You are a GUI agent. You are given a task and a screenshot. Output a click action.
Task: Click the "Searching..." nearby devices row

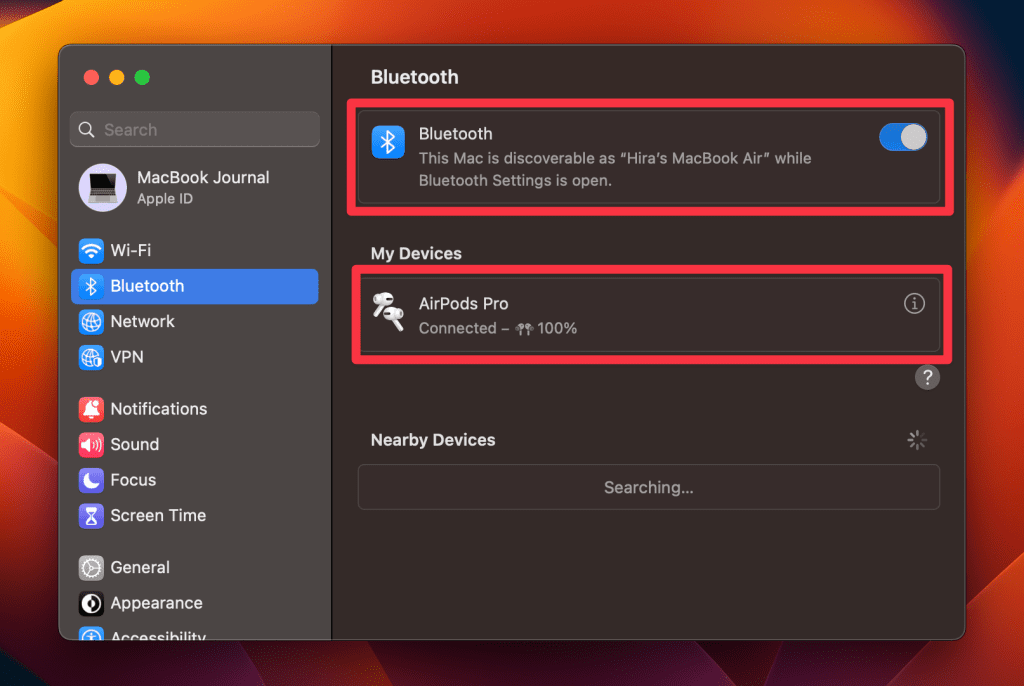(x=648, y=487)
